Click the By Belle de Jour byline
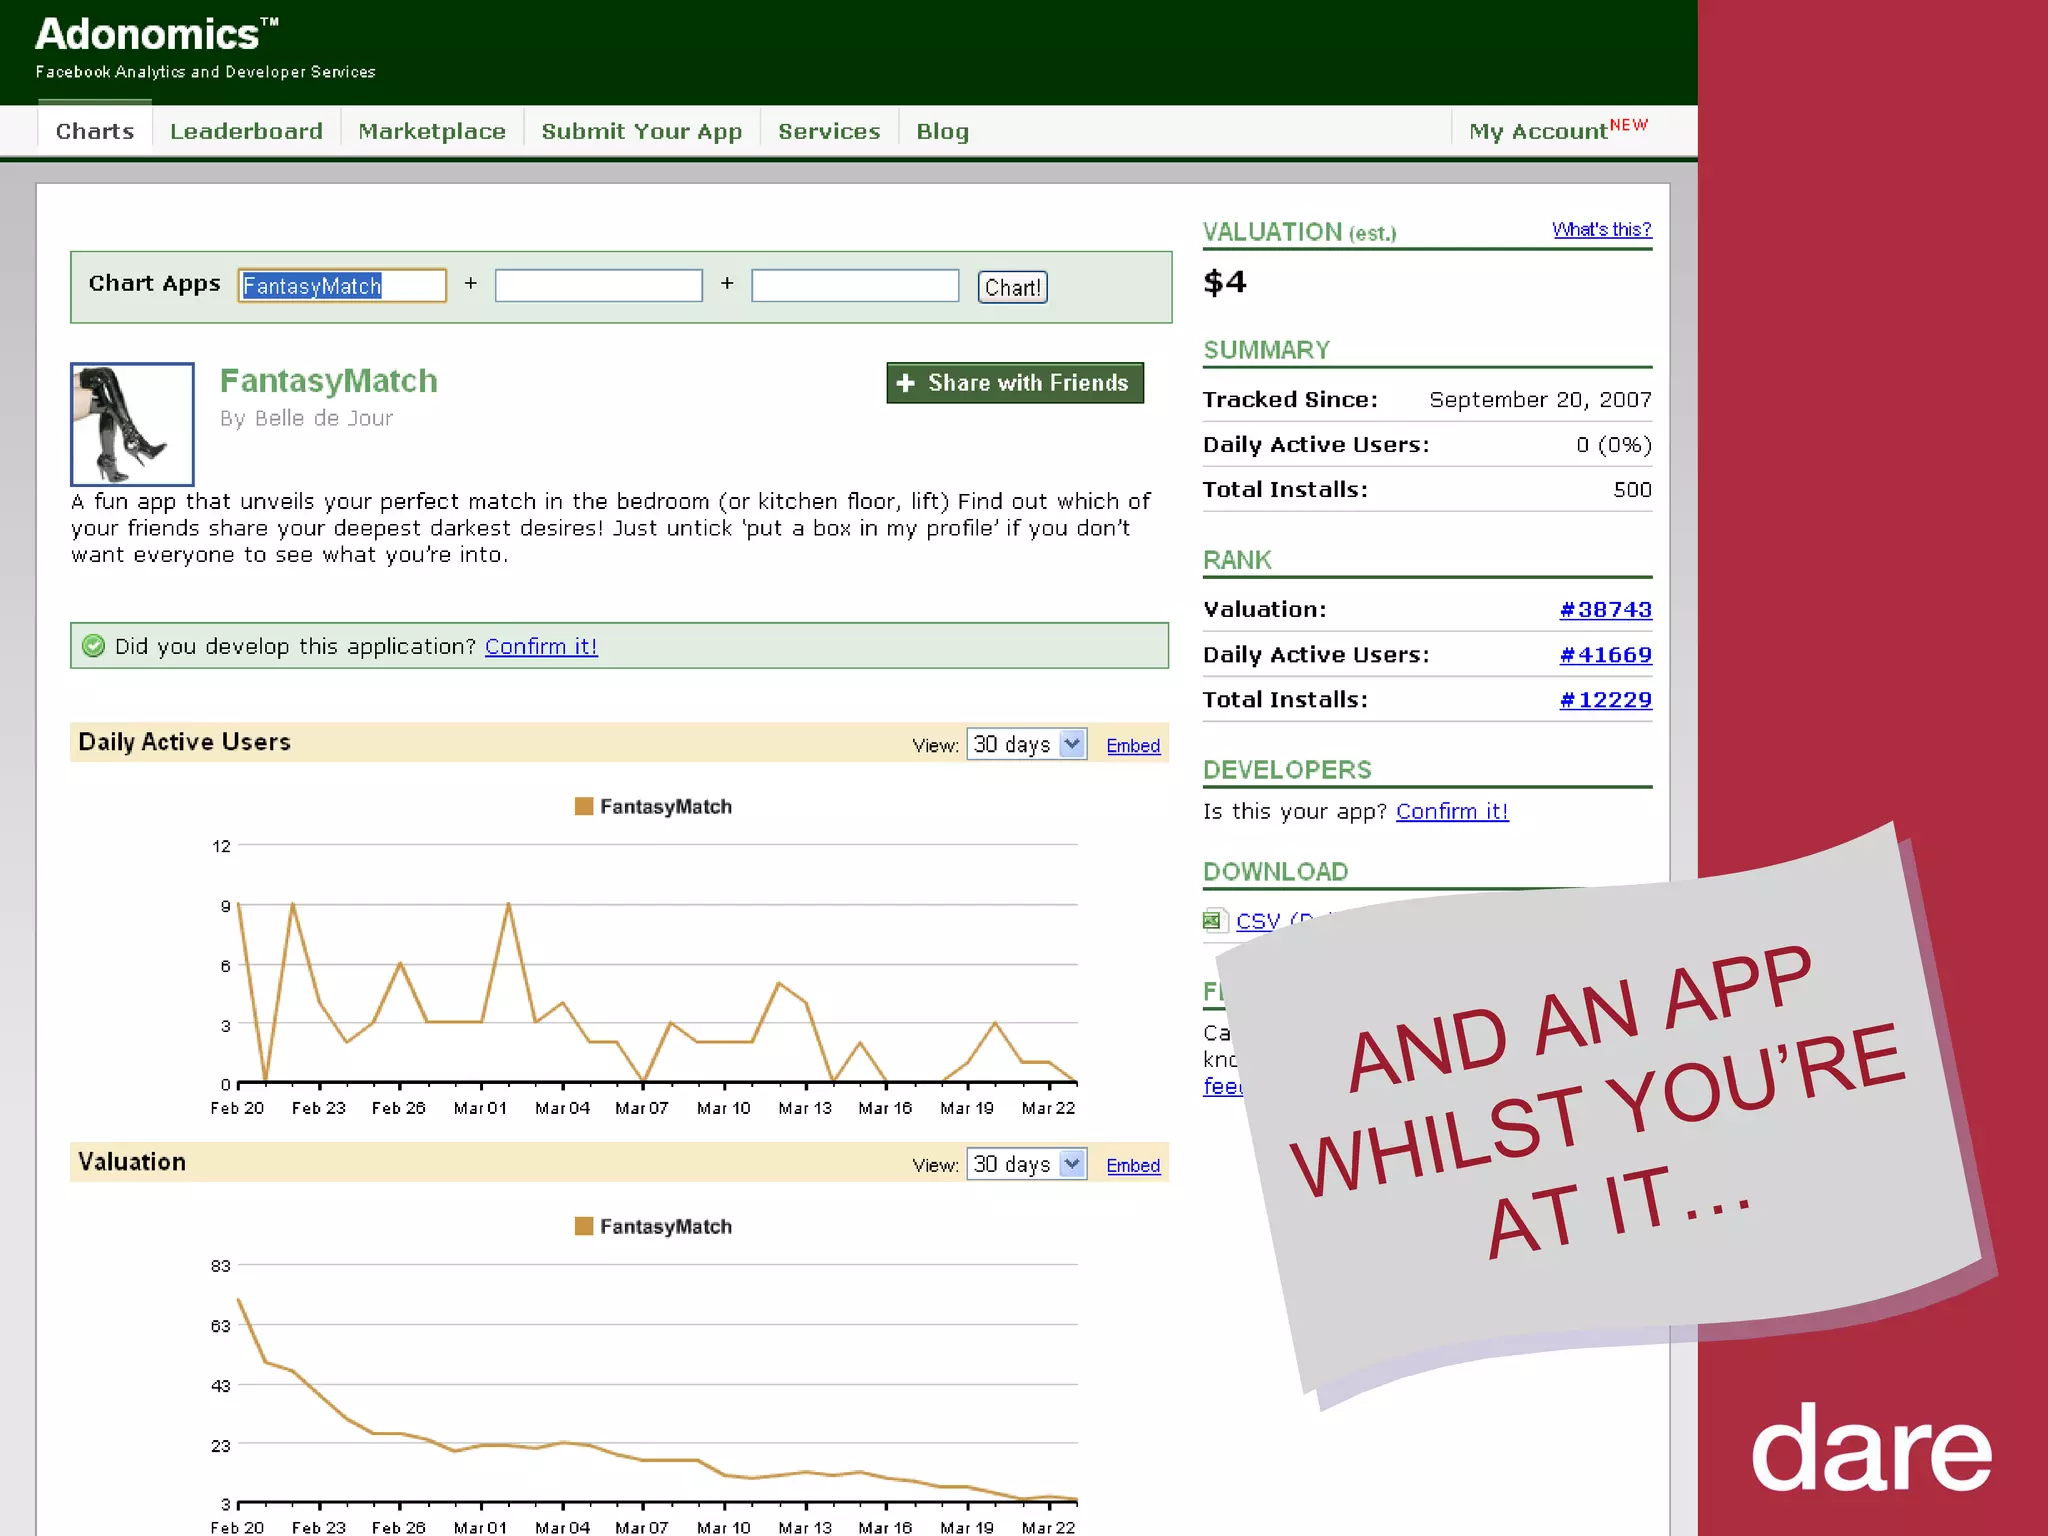This screenshot has height=1536, width=2048. coord(306,418)
